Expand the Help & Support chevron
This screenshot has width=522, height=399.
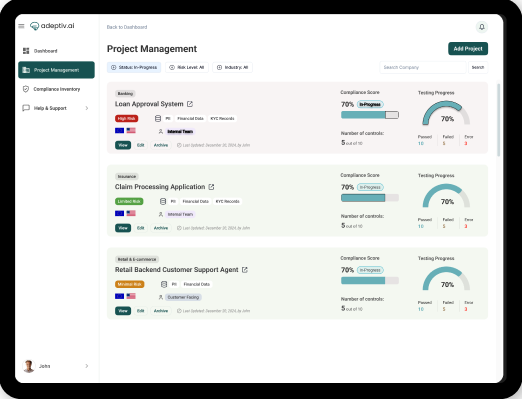click(x=87, y=108)
